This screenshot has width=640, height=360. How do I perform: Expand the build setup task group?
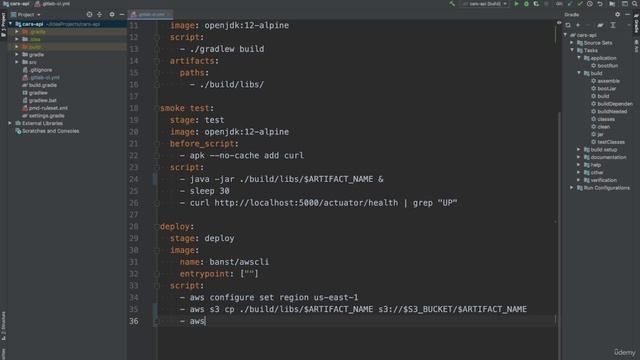click(579, 149)
